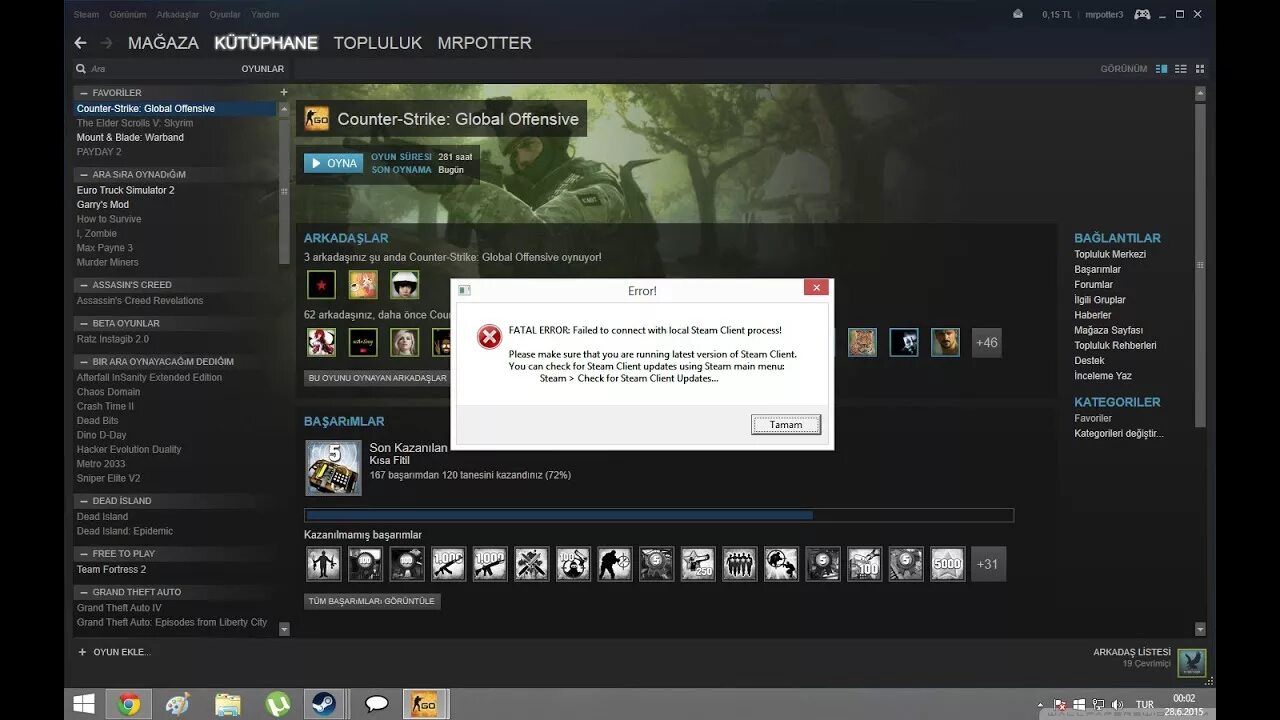Click the back arrow navigation icon

(81, 43)
